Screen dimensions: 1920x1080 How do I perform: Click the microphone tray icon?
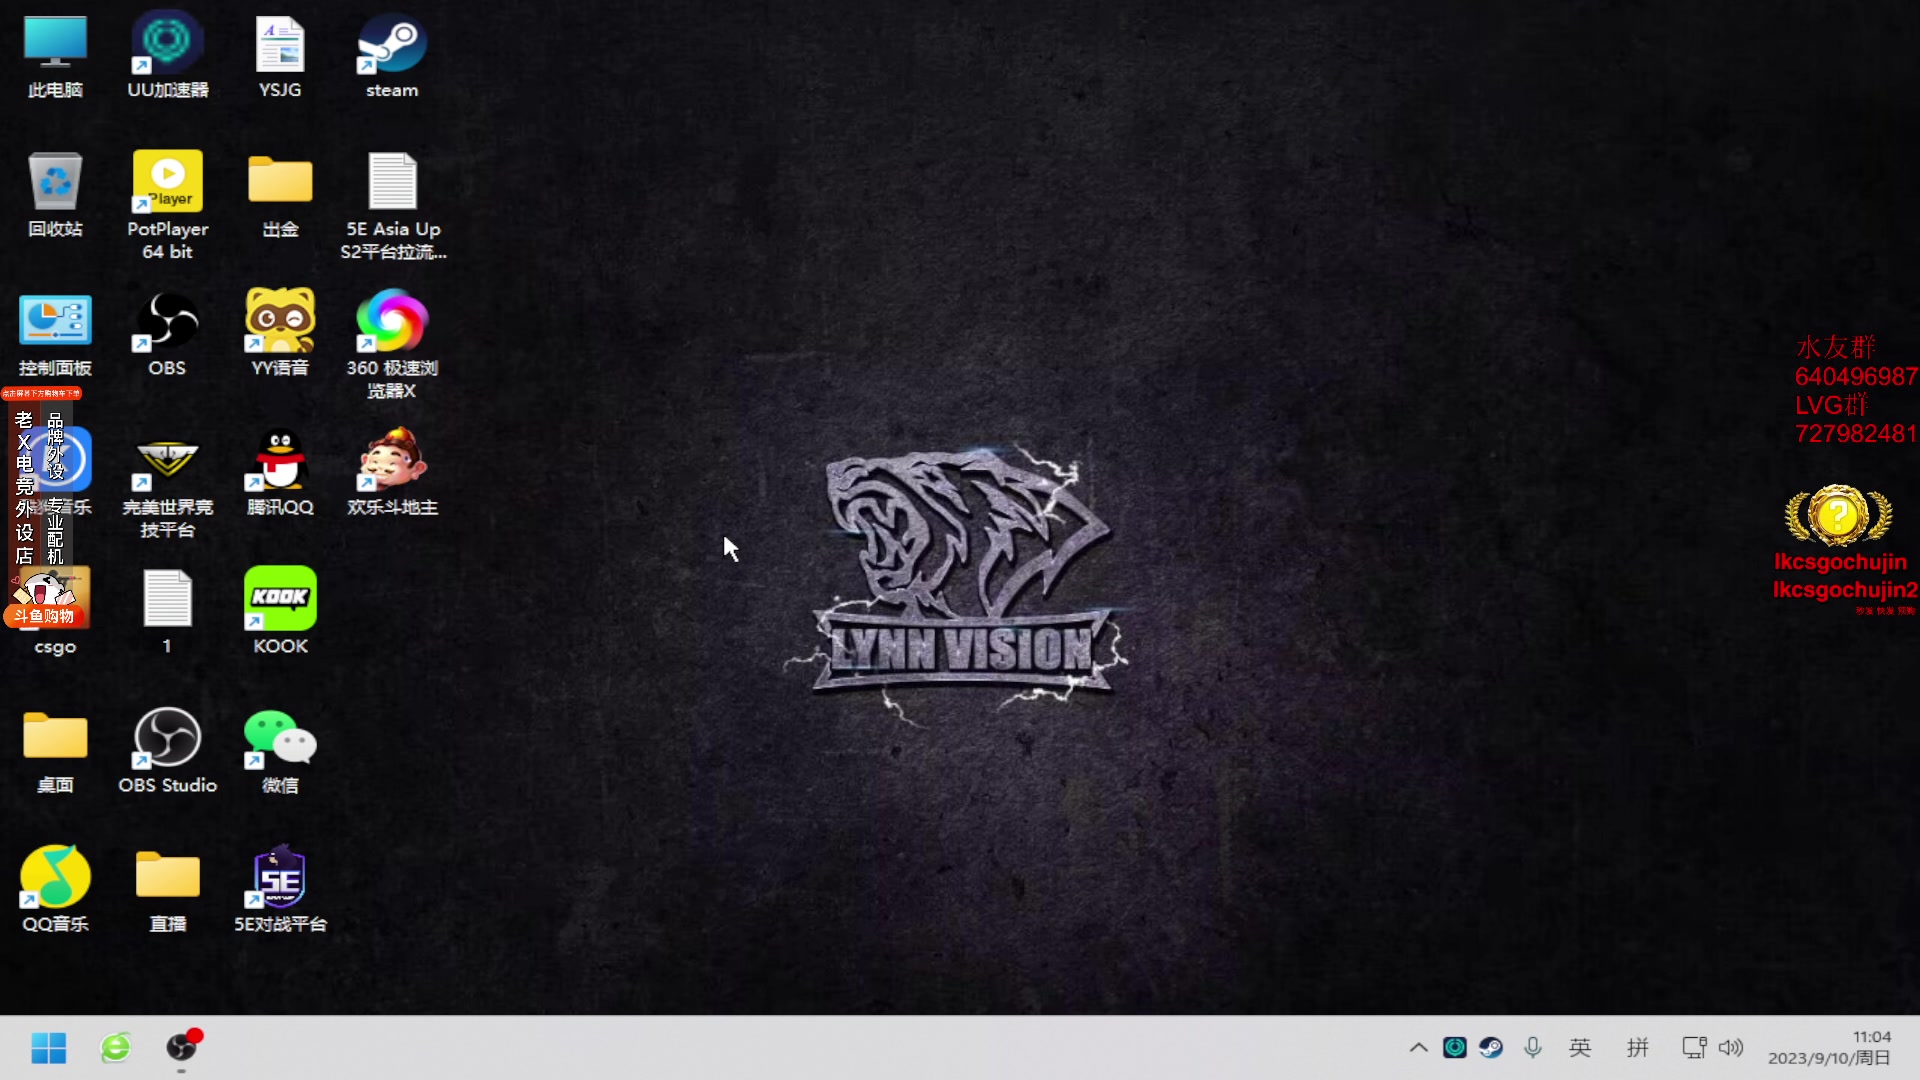click(1532, 1048)
